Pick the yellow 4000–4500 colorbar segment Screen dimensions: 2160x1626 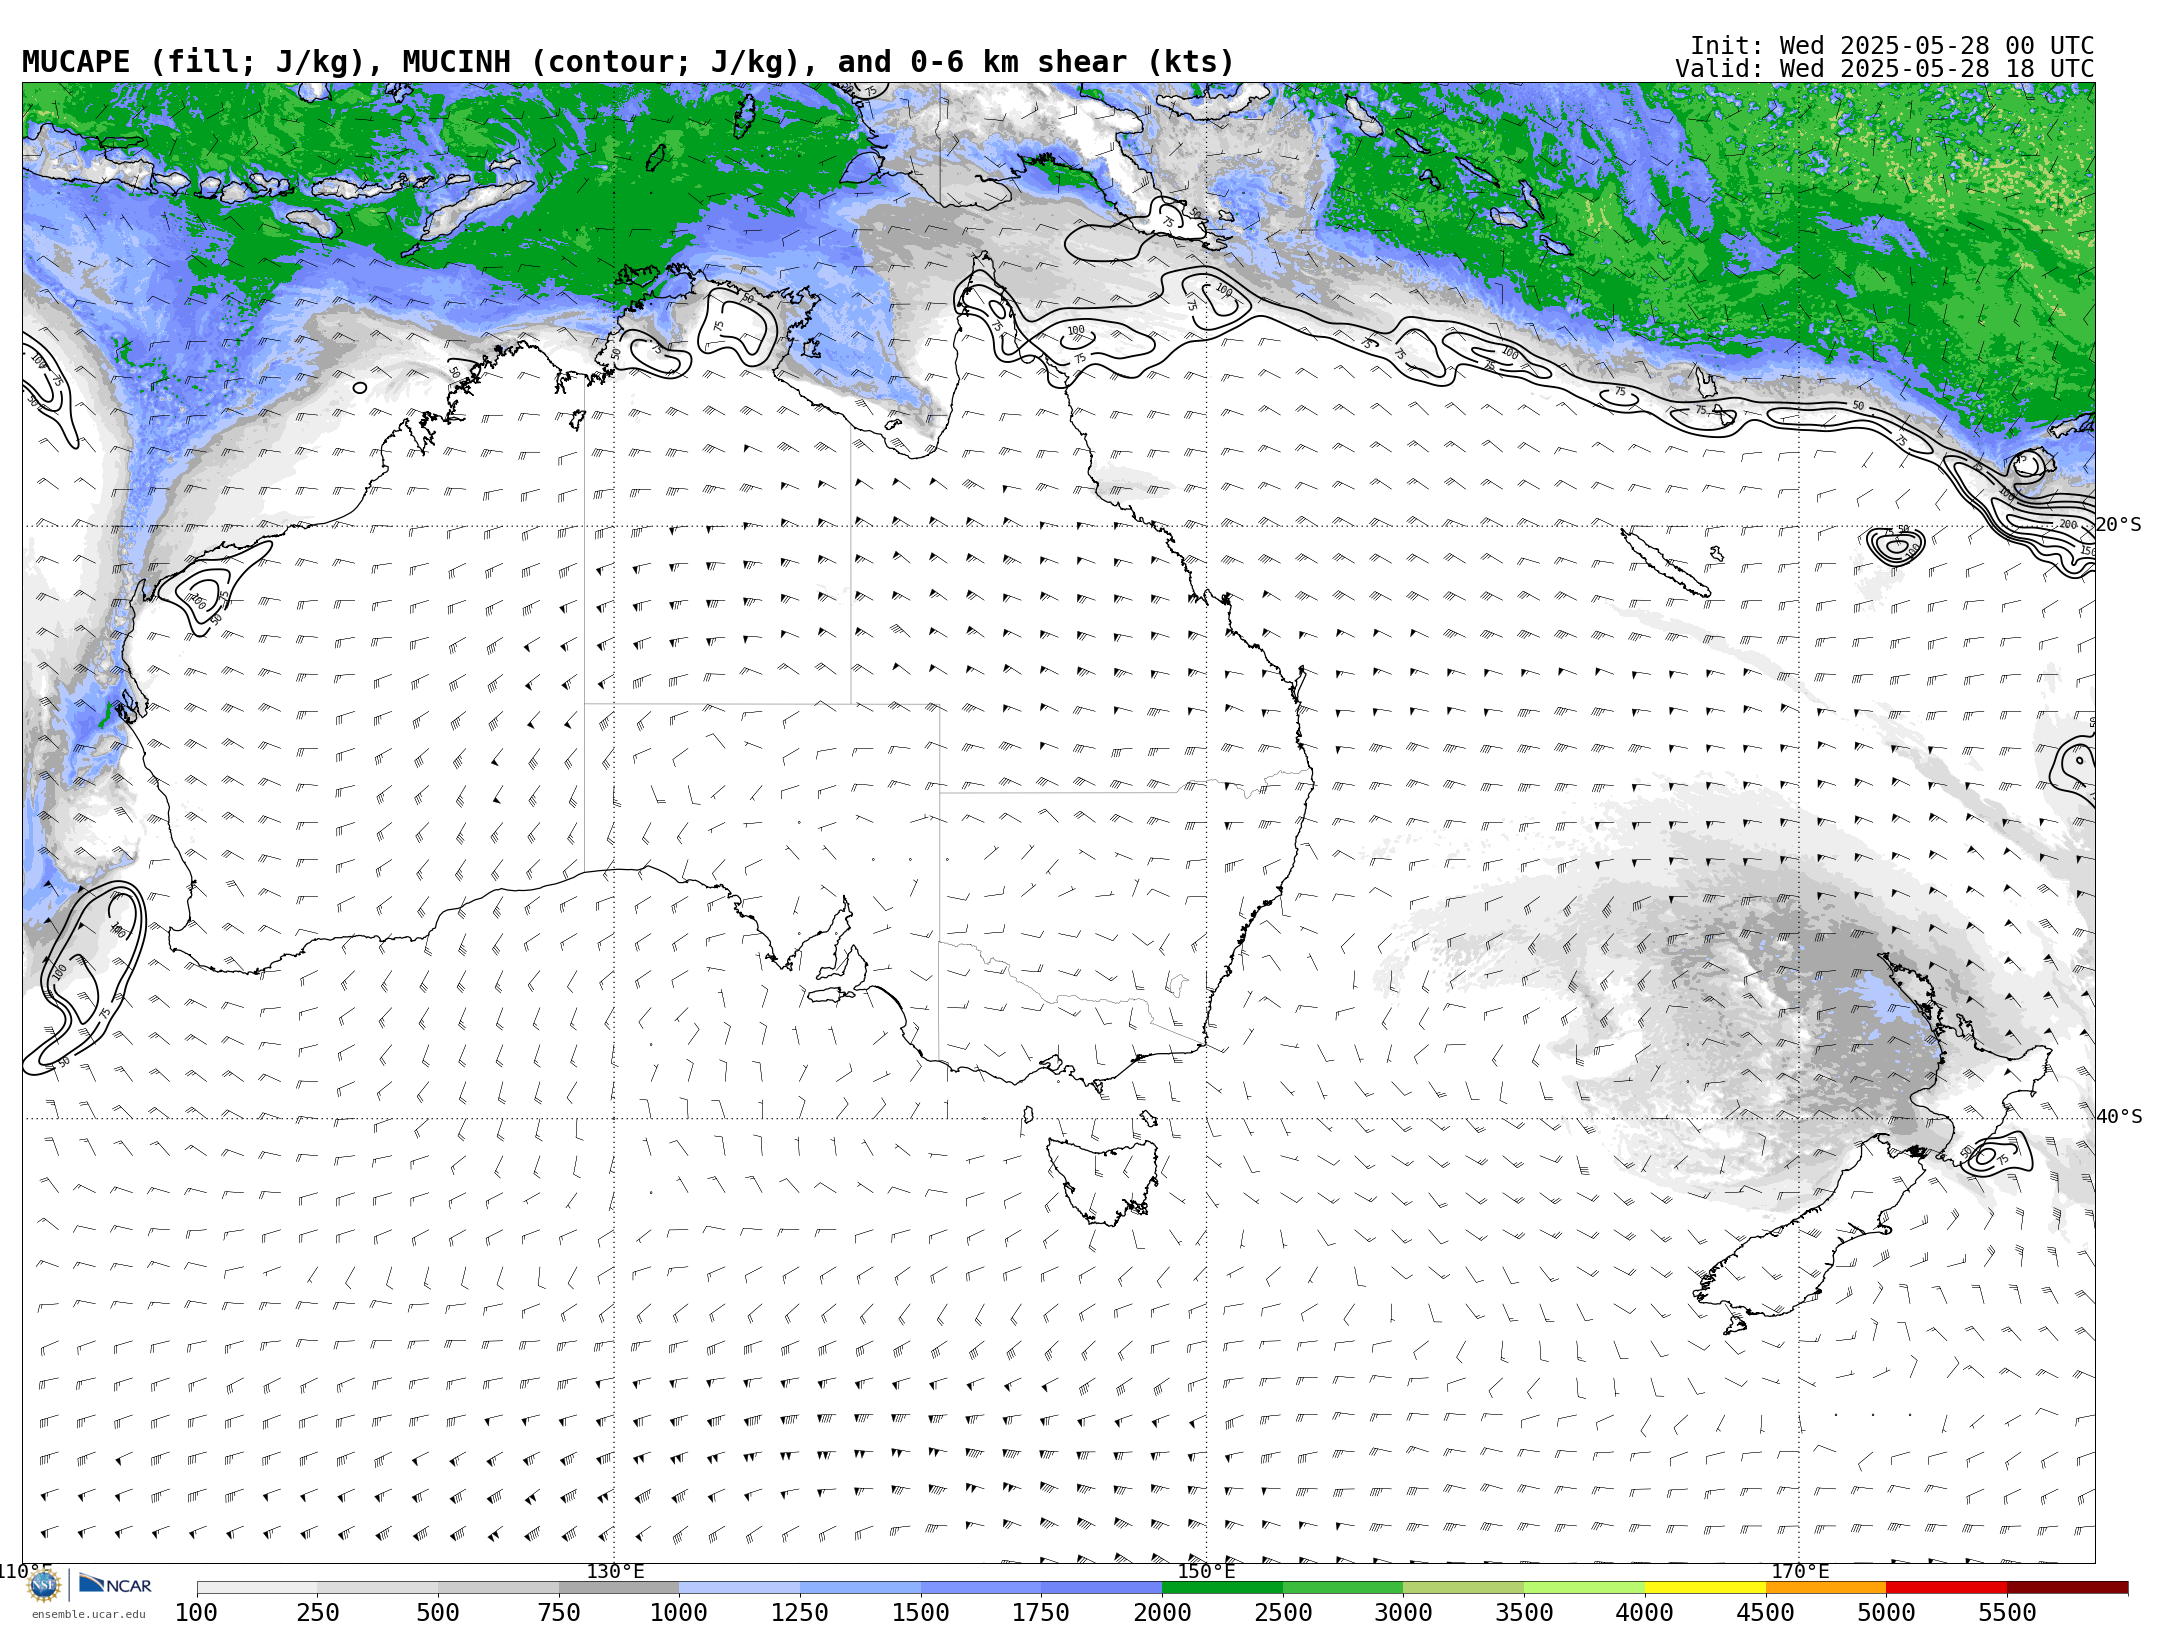1705,1588
